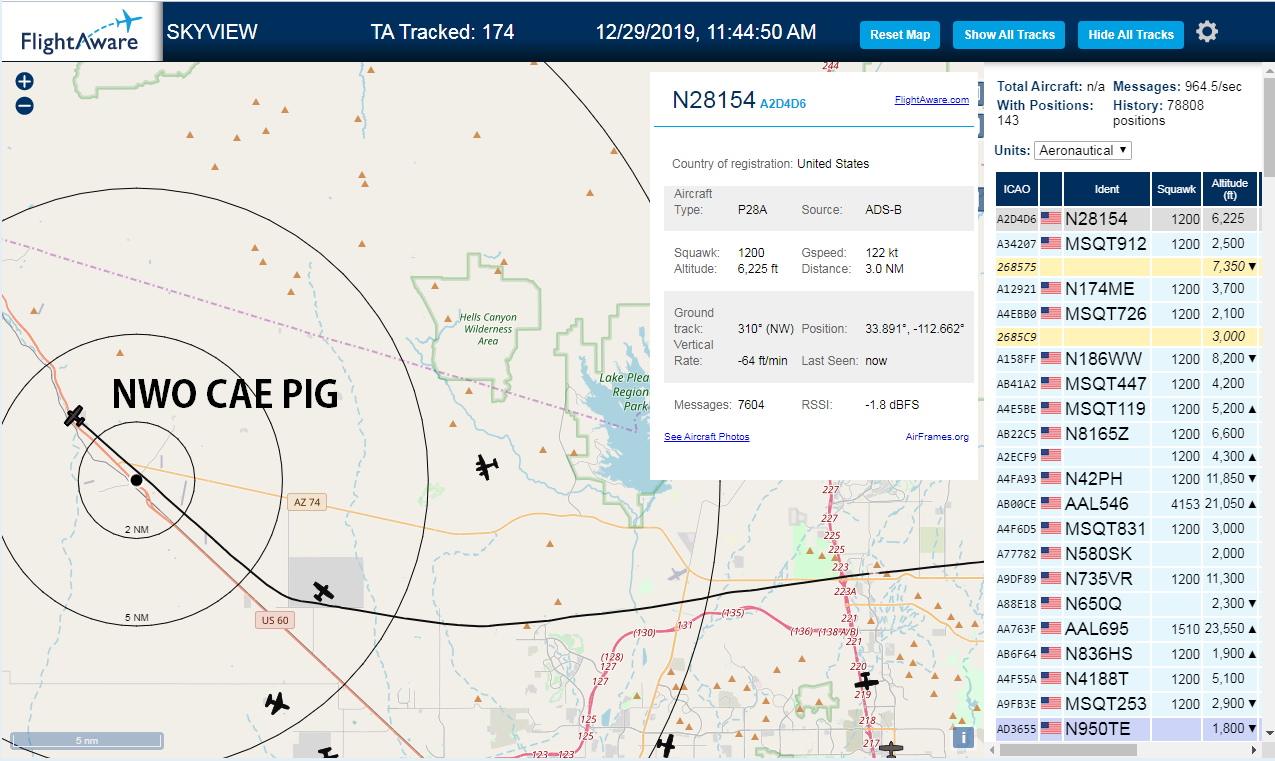Open the Units Aeronautical dropdown
Viewport: 1275px width, 761px height.
tap(1083, 150)
